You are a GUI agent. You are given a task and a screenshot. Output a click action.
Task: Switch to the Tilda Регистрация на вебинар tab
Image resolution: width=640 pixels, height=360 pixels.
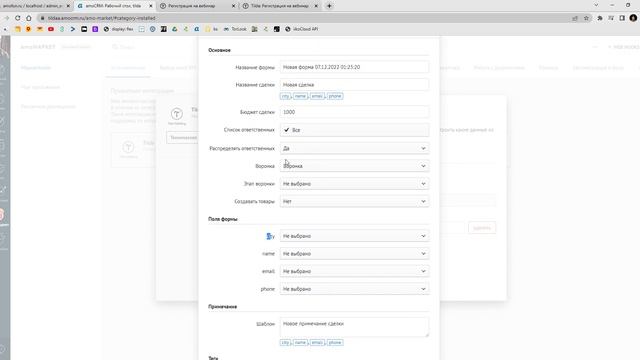pos(279,6)
